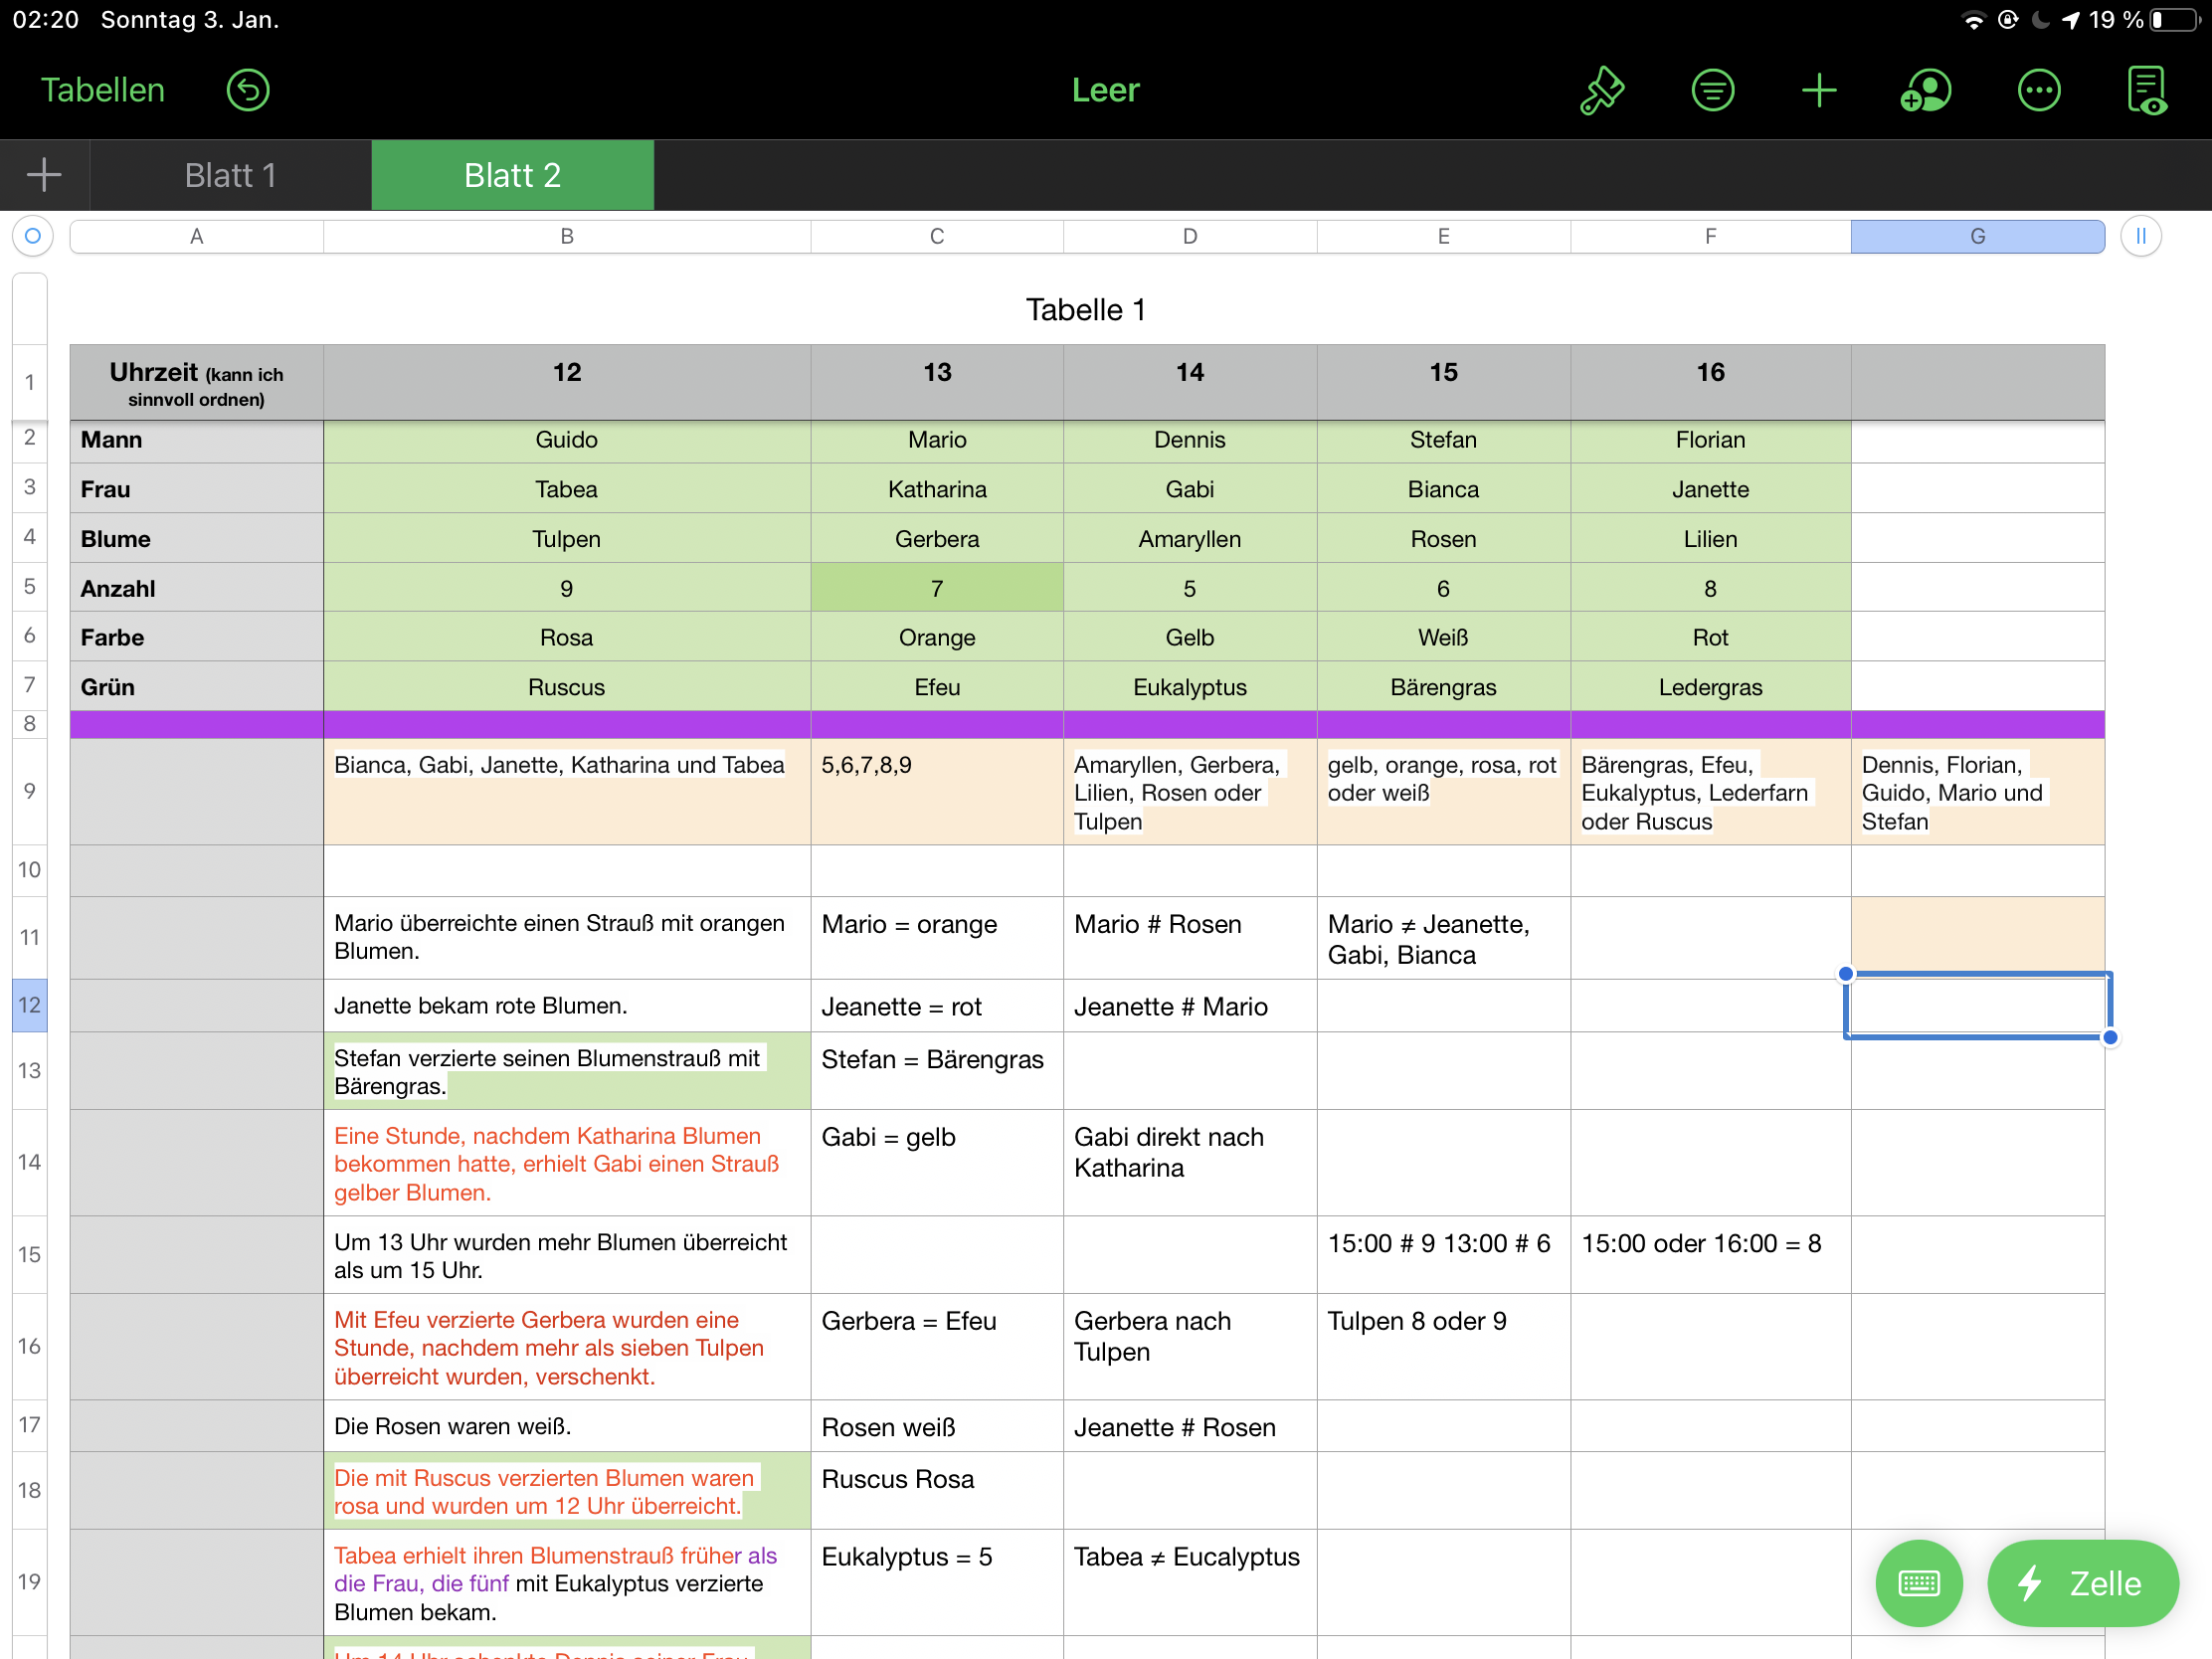Tap the column resize handle at right
Viewport: 2212px width, 1659px height.
pos(2141,236)
